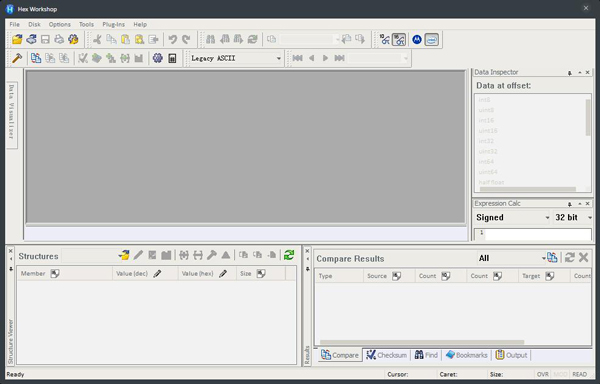Close the Data Inspector panel
The height and width of the screenshot is (384, 600).
(x=588, y=73)
